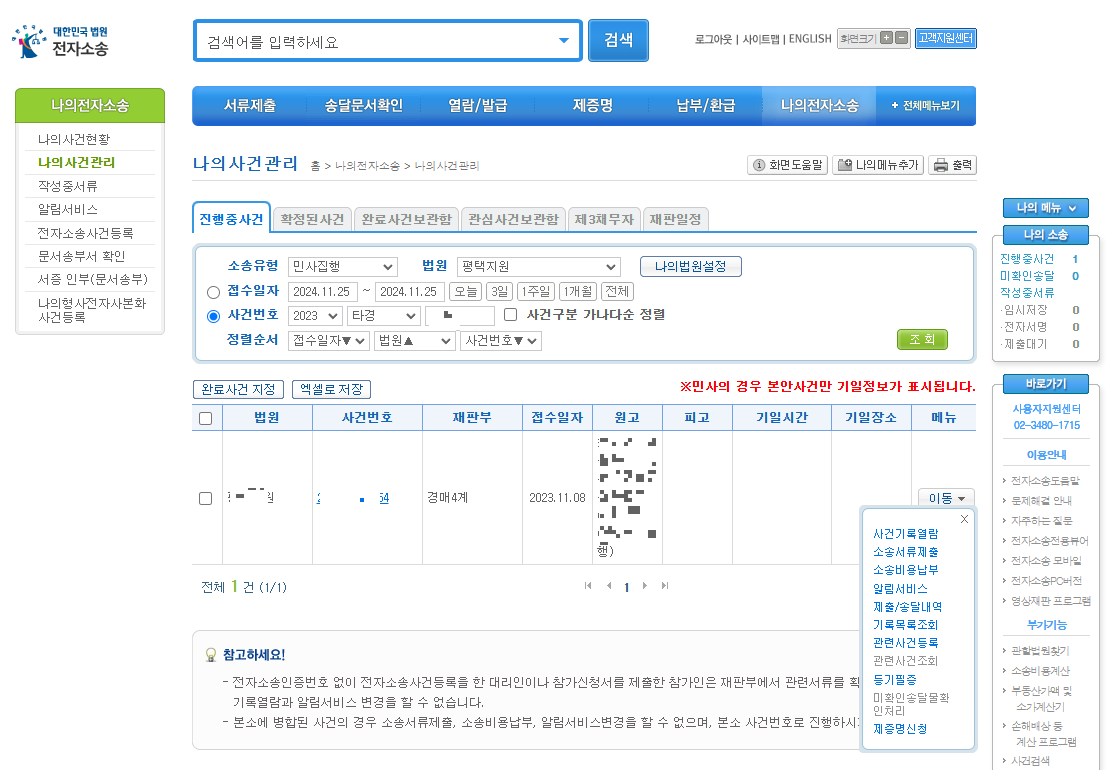The width and height of the screenshot is (1111, 770).
Task: Enable the 사건구분 가나다순 정렬 checkbox
Action: point(512,316)
